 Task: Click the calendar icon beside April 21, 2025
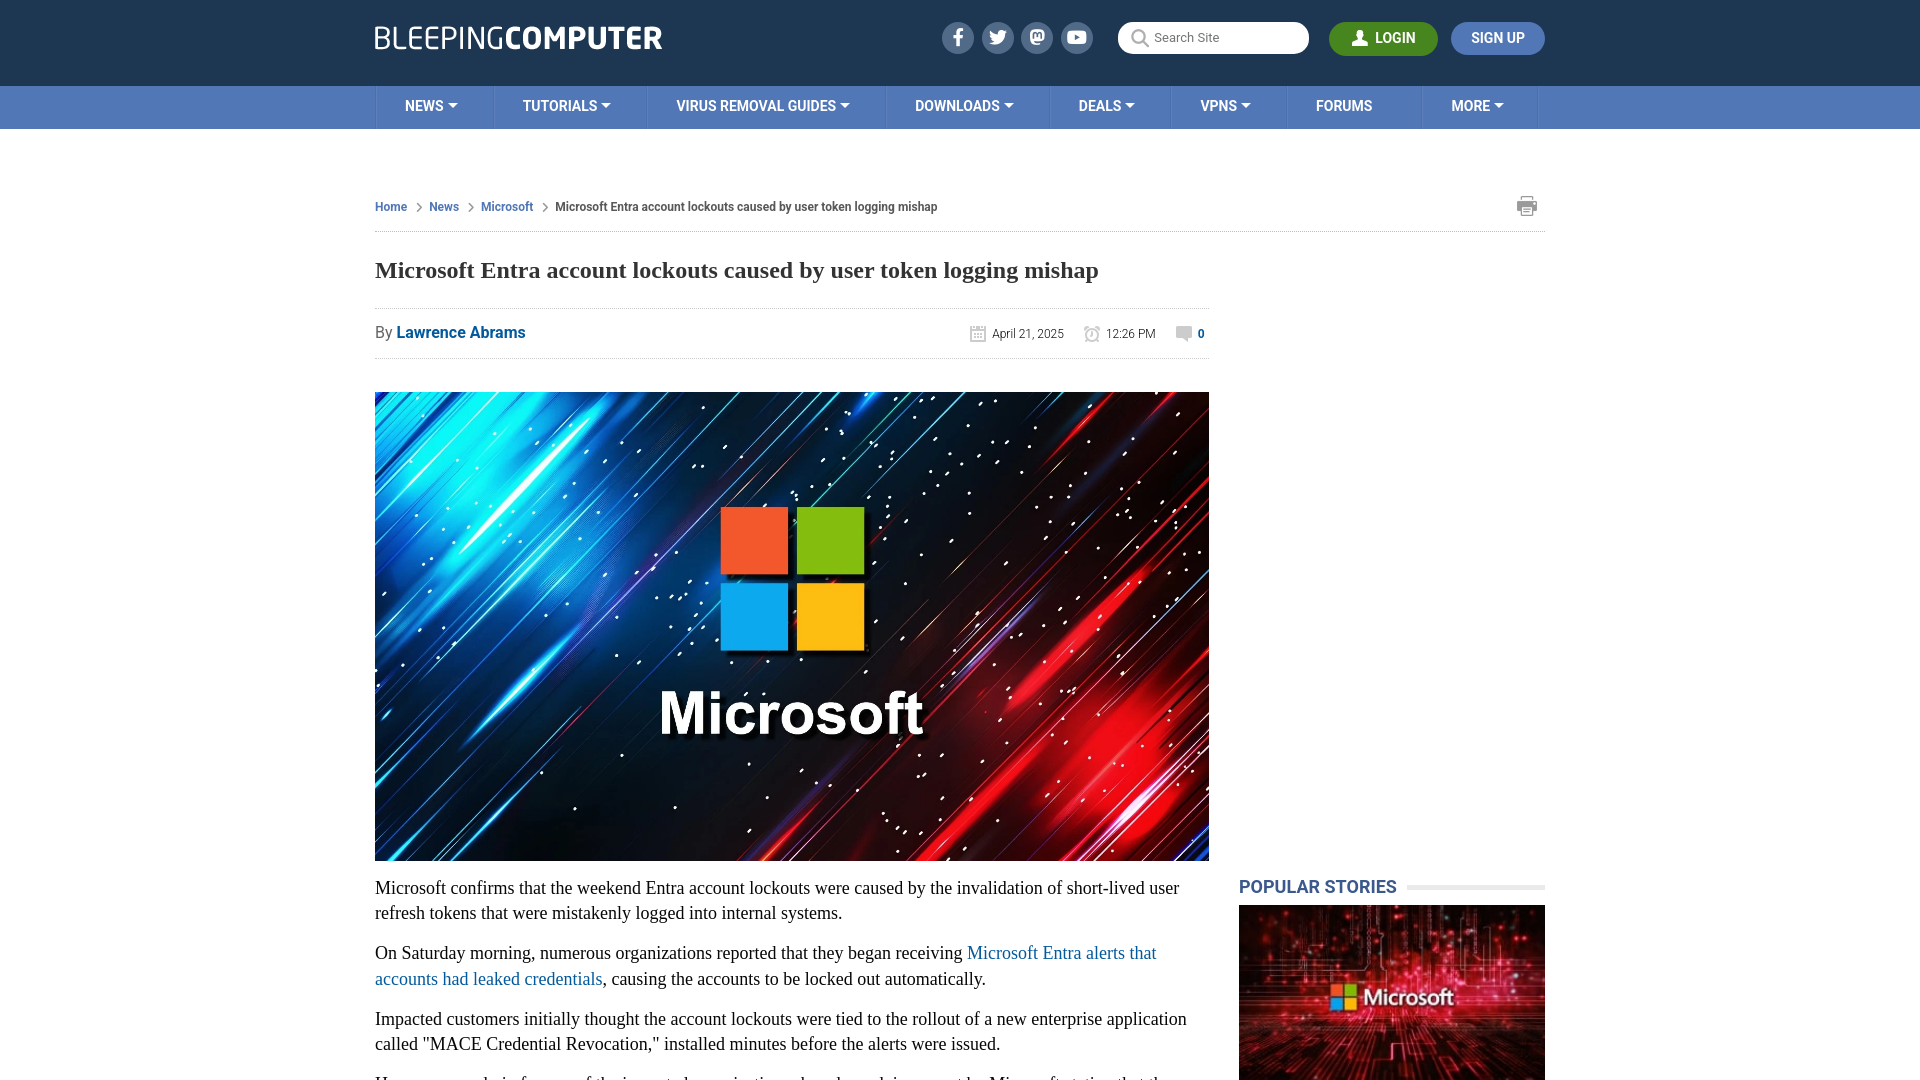click(978, 334)
